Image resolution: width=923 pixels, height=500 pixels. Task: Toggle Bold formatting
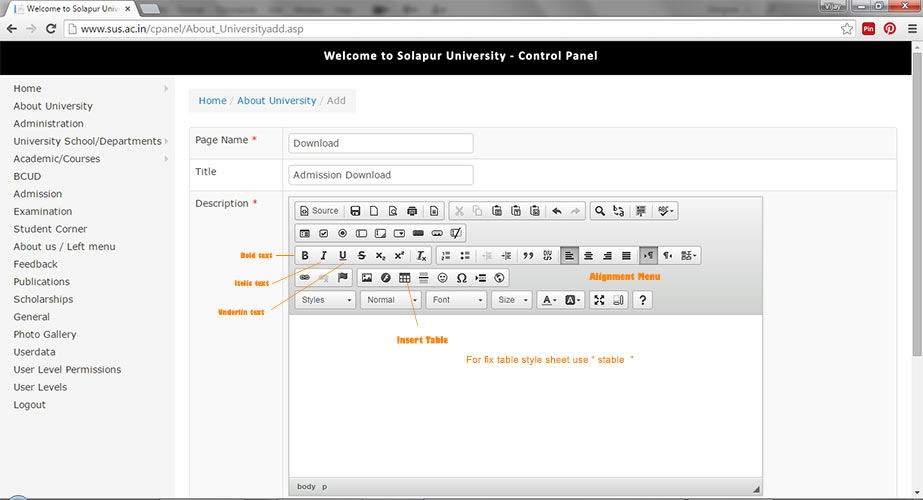304,256
